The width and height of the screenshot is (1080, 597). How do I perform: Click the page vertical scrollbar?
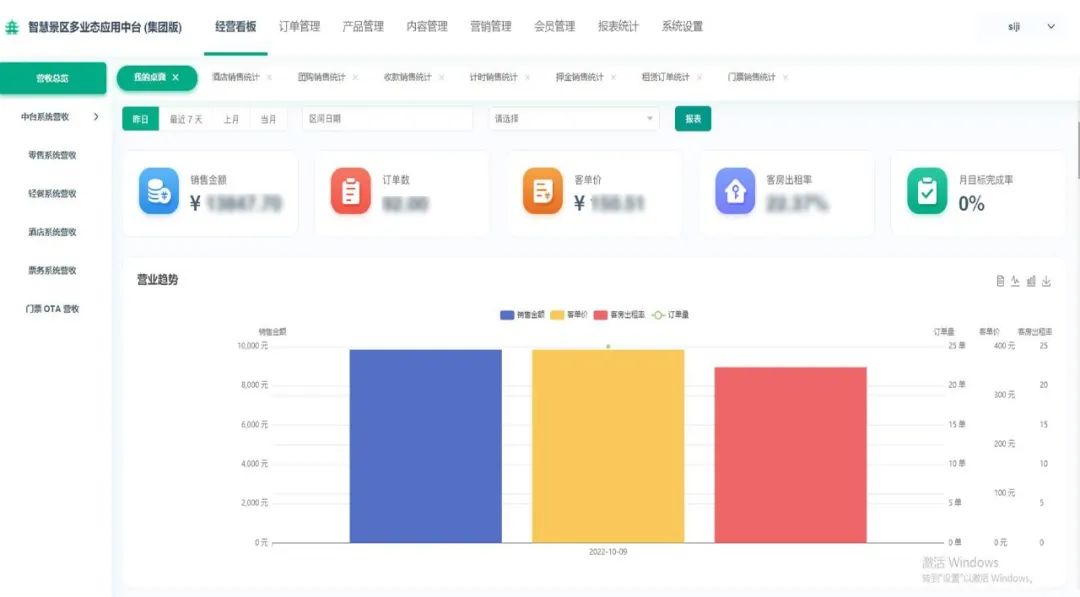click(1078, 151)
